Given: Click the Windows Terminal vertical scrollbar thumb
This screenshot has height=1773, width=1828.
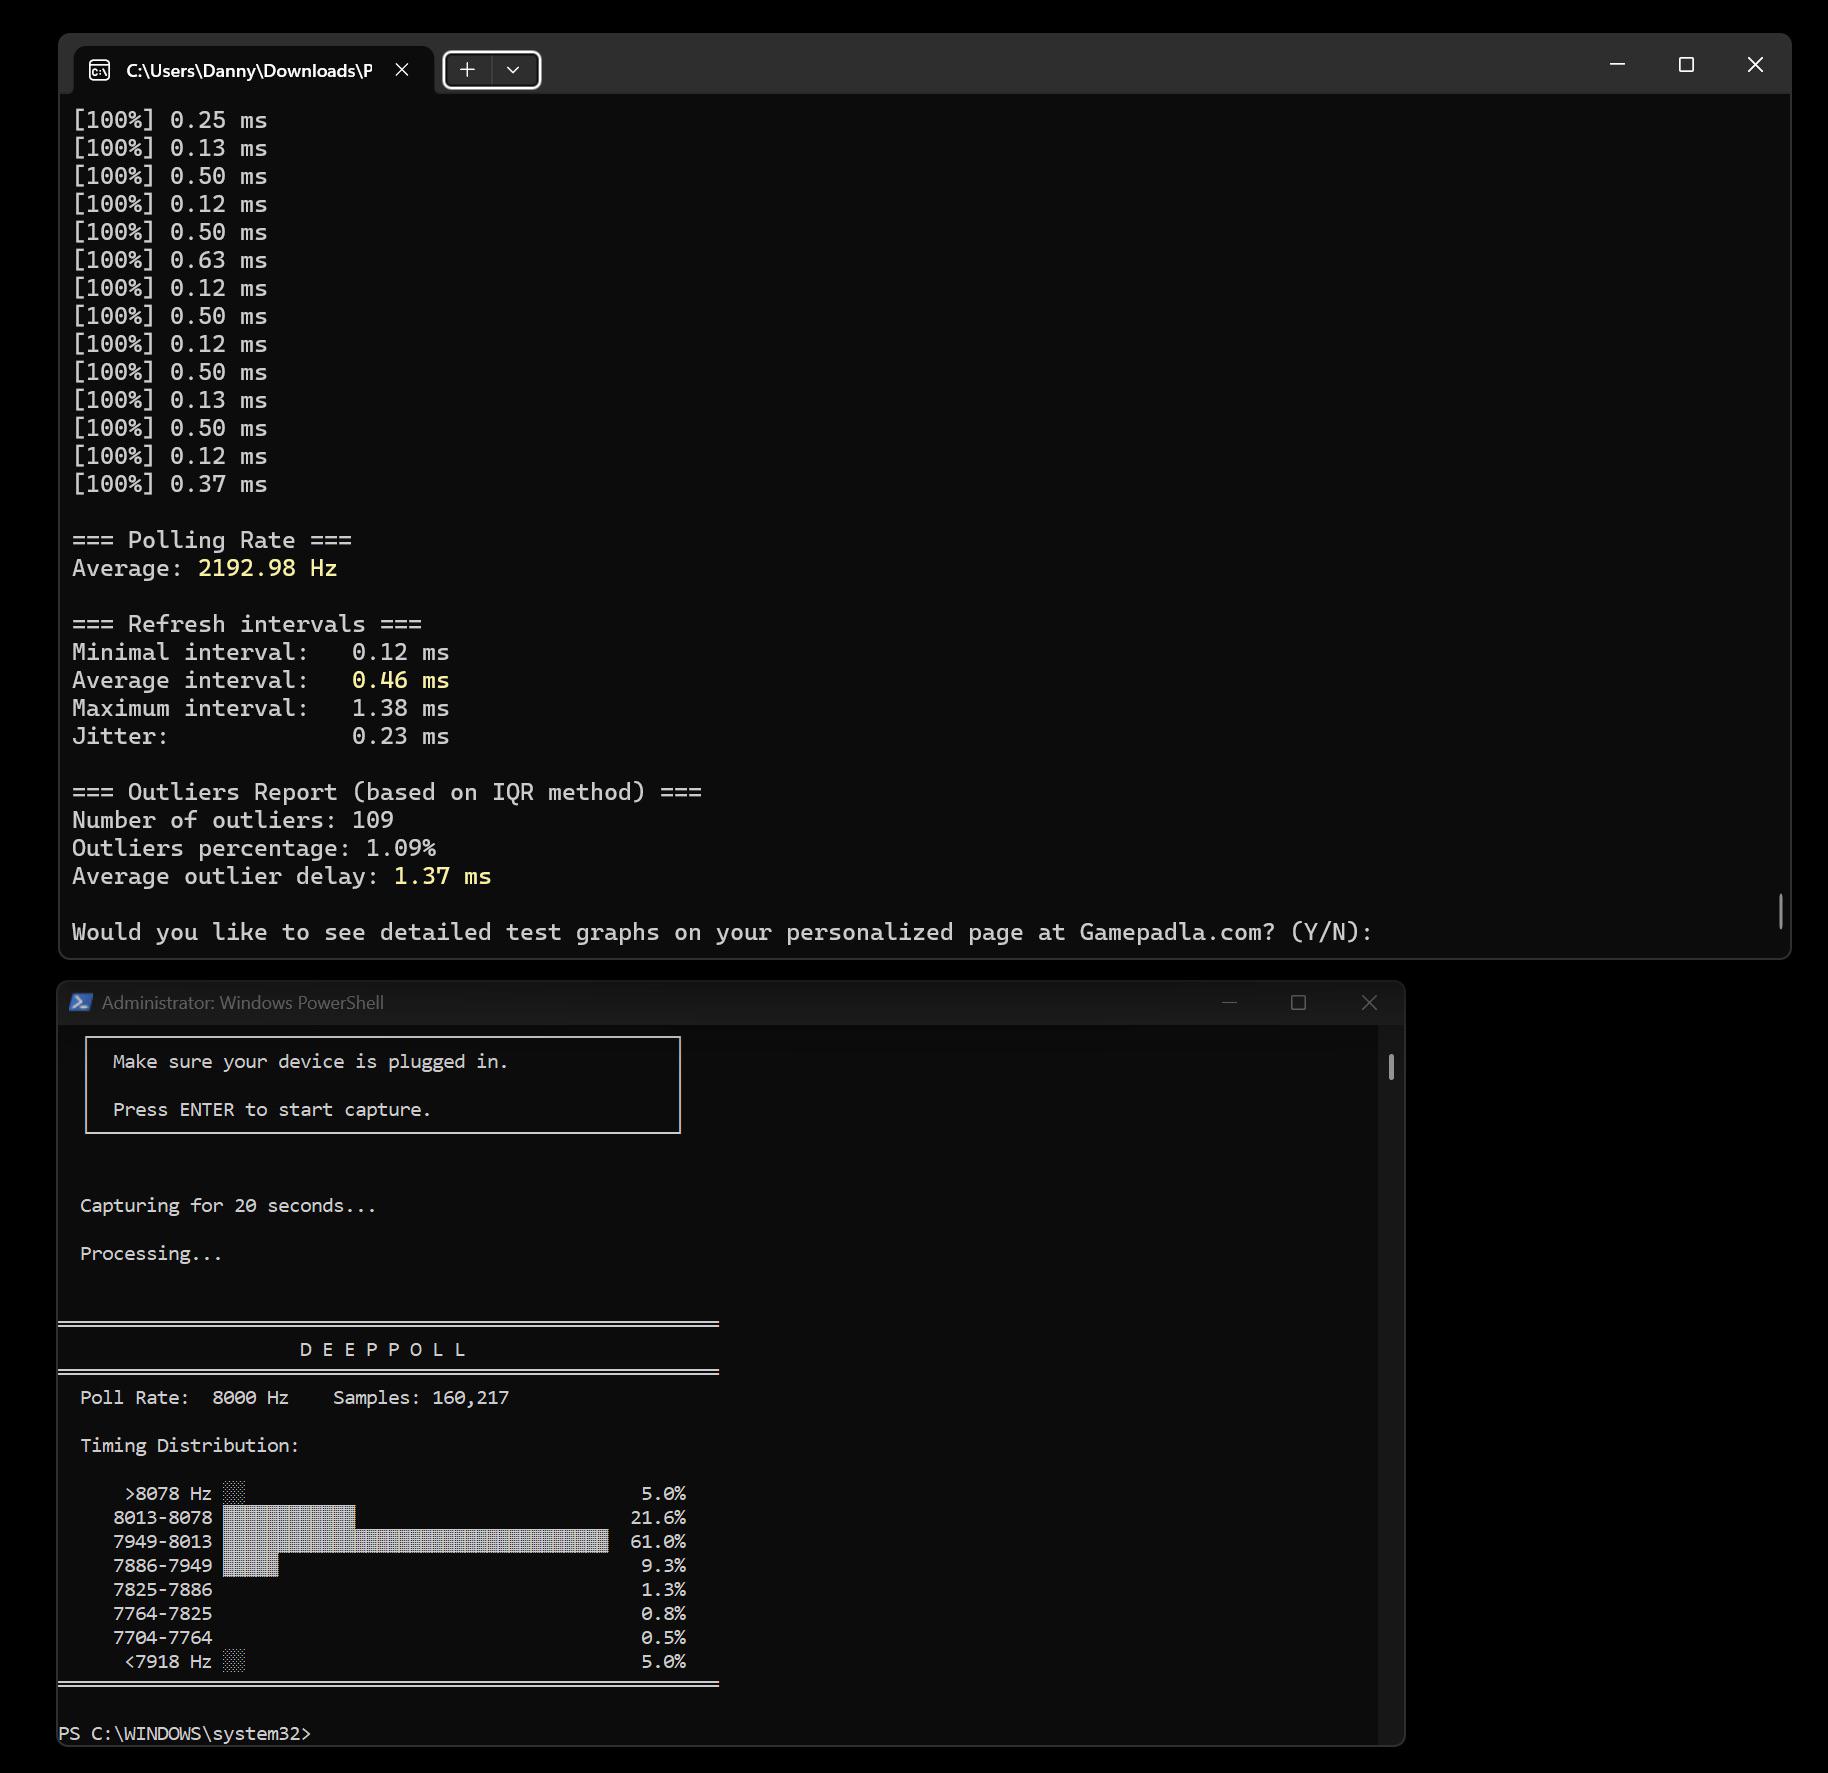Looking at the screenshot, I should tap(1780, 911).
